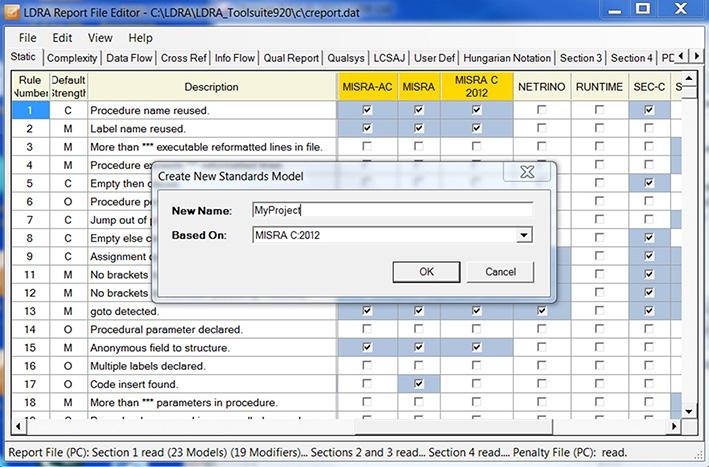Viewport: 709px width, 467px height.
Task: Open the Info Flow tab
Action: click(x=235, y=58)
